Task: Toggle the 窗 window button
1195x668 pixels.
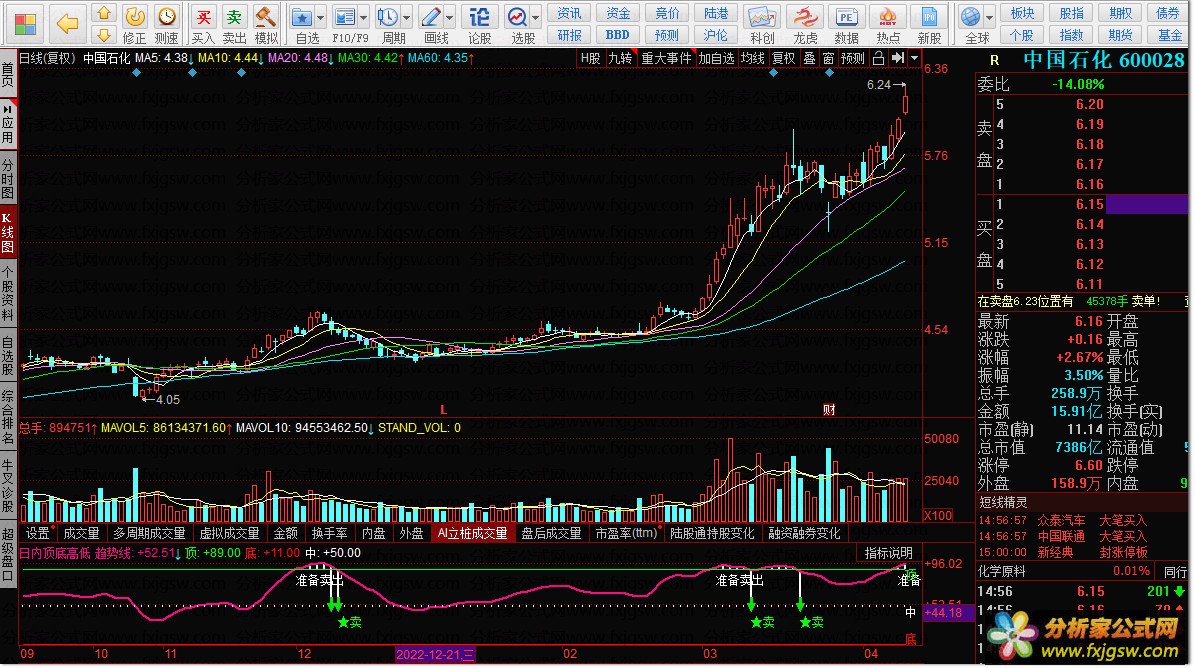Action: click(828, 59)
